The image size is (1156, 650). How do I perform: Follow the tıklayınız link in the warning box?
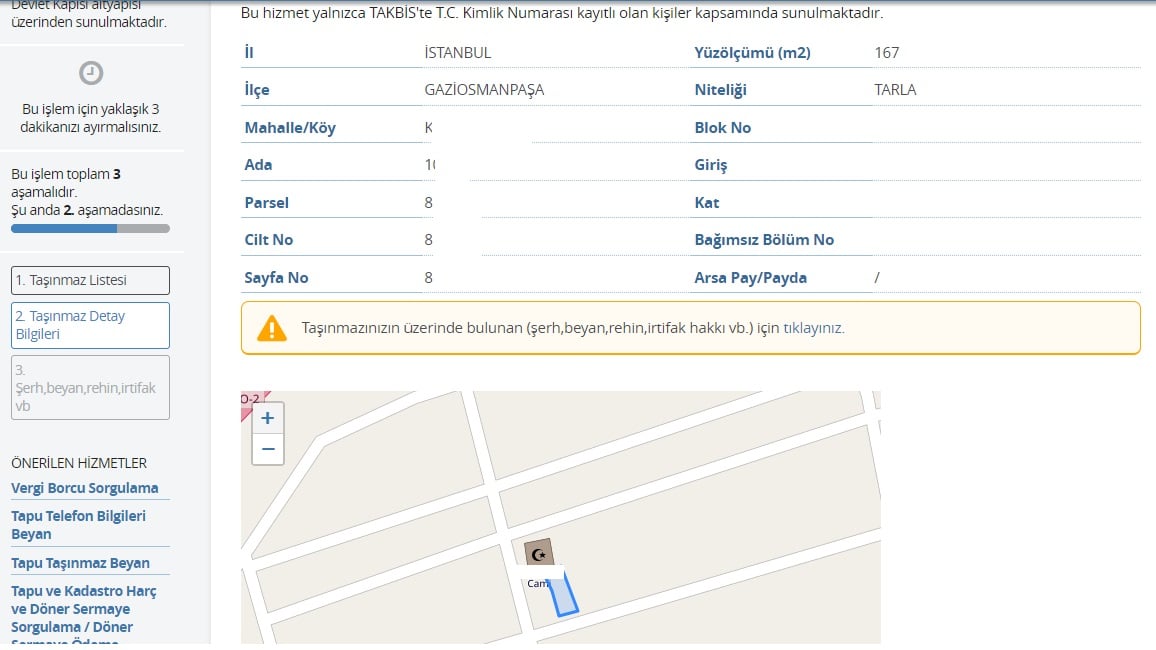click(813, 328)
